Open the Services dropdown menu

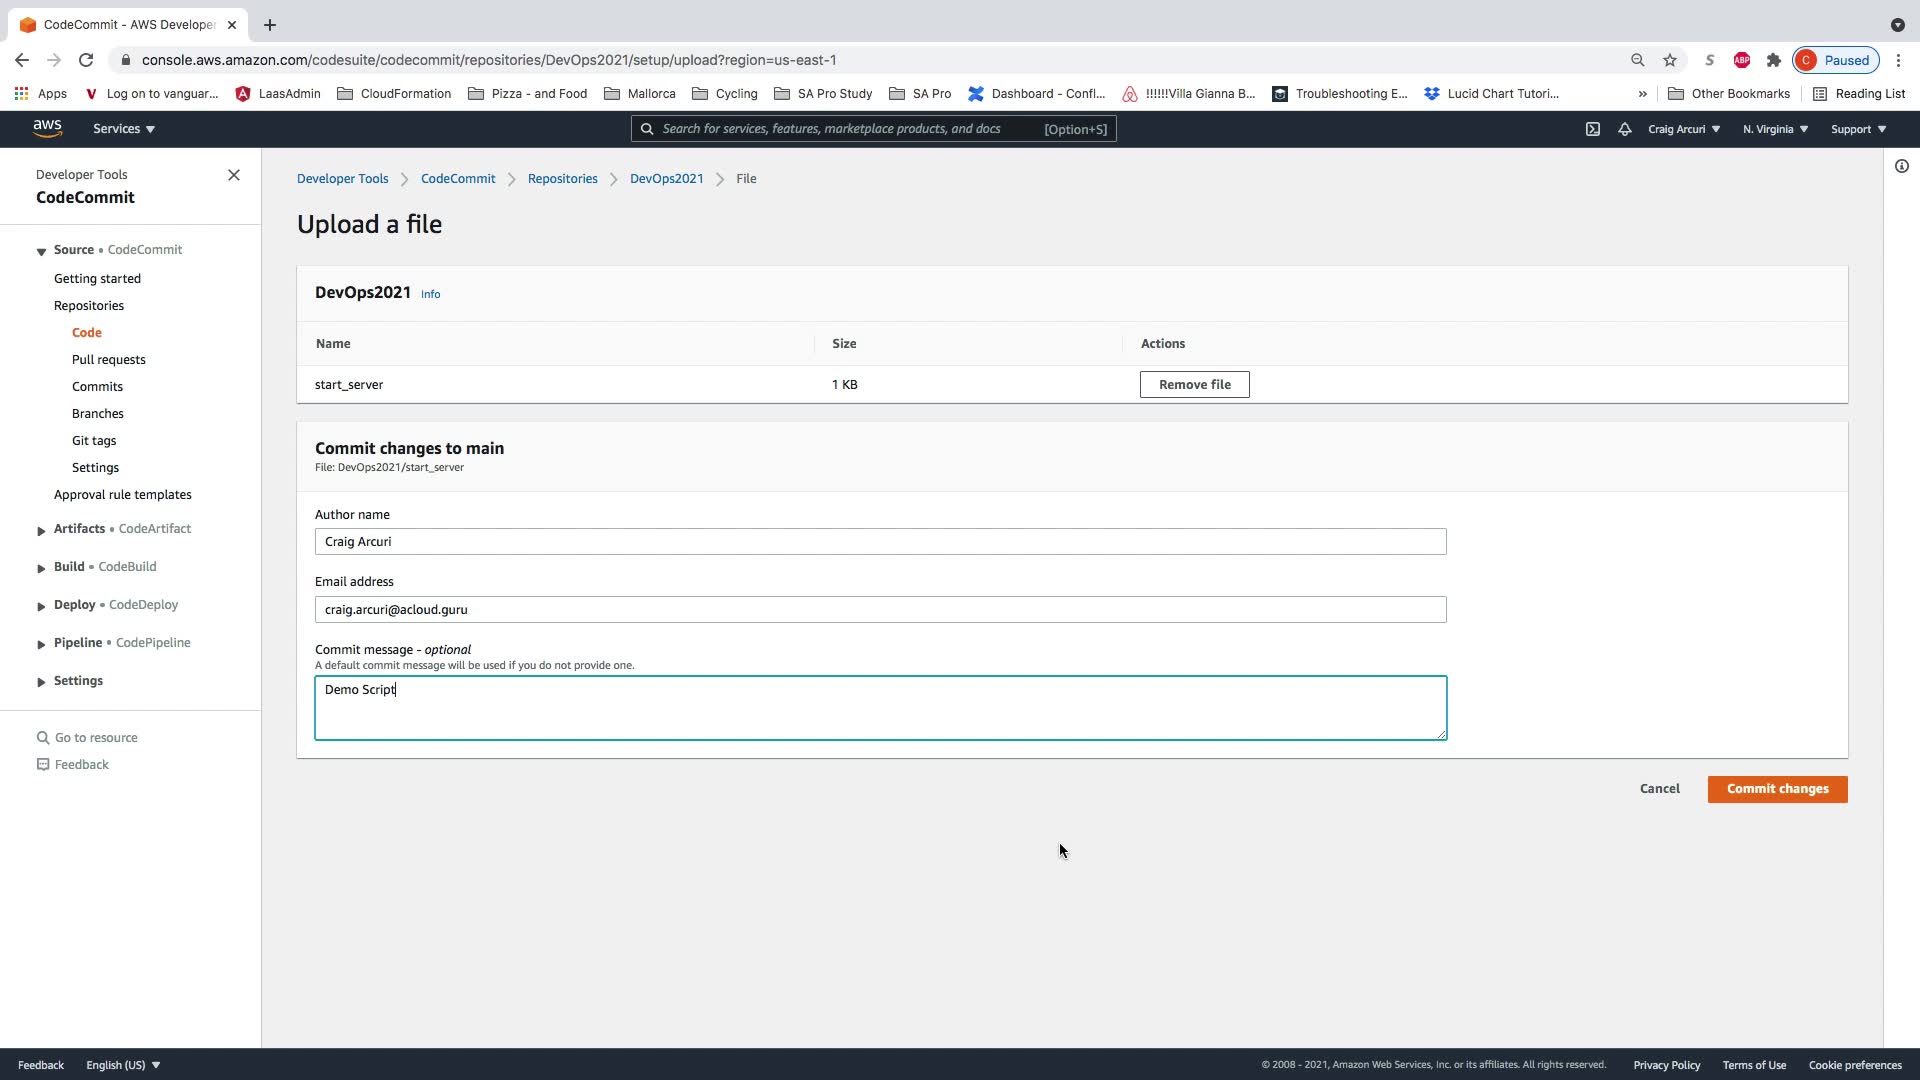[124, 129]
